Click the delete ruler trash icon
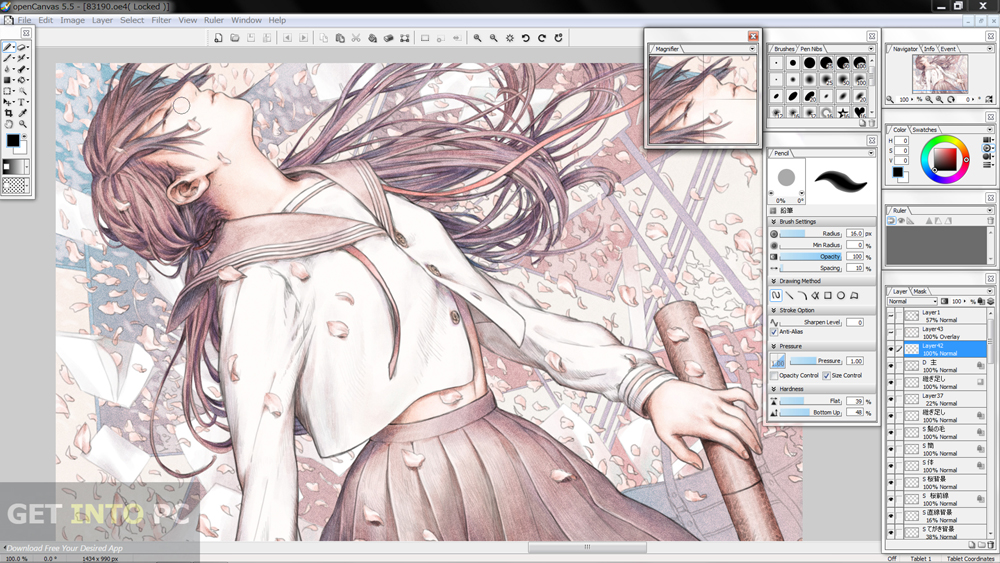Viewport: 1000px width, 563px height. coord(990,221)
